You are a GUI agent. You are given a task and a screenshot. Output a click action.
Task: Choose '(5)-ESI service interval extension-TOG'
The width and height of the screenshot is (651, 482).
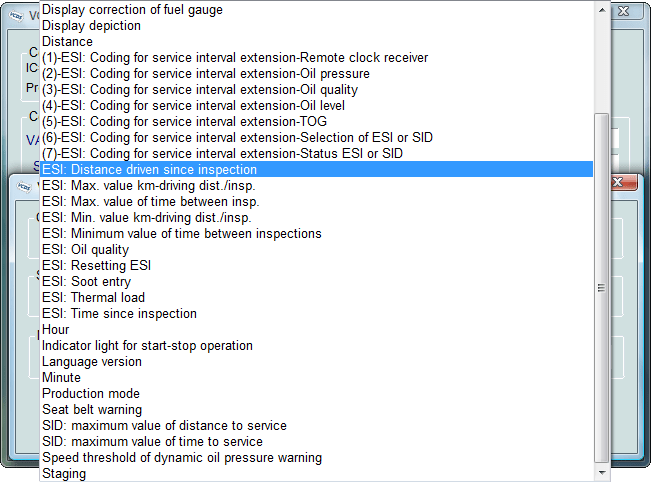(316, 121)
